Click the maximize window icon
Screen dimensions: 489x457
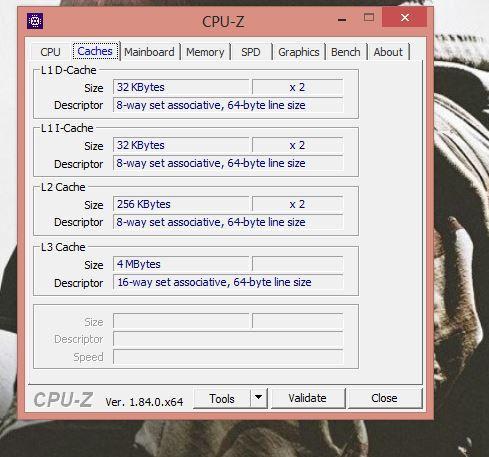click(x=369, y=17)
